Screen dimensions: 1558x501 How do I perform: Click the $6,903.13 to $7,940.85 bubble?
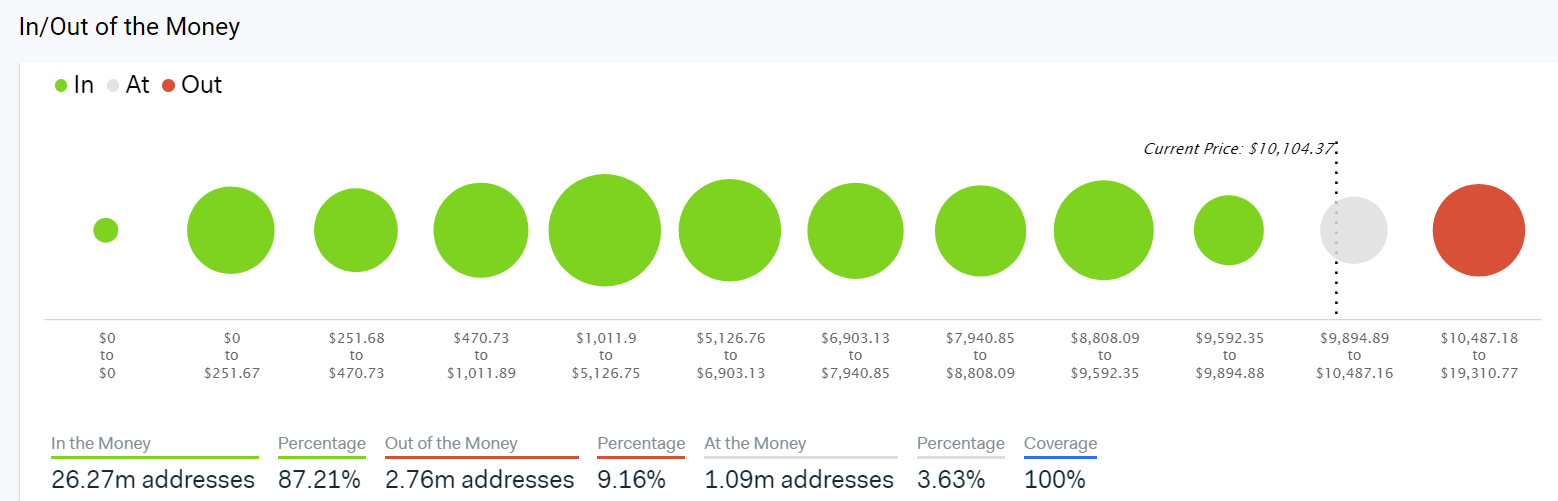[x=855, y=230]
